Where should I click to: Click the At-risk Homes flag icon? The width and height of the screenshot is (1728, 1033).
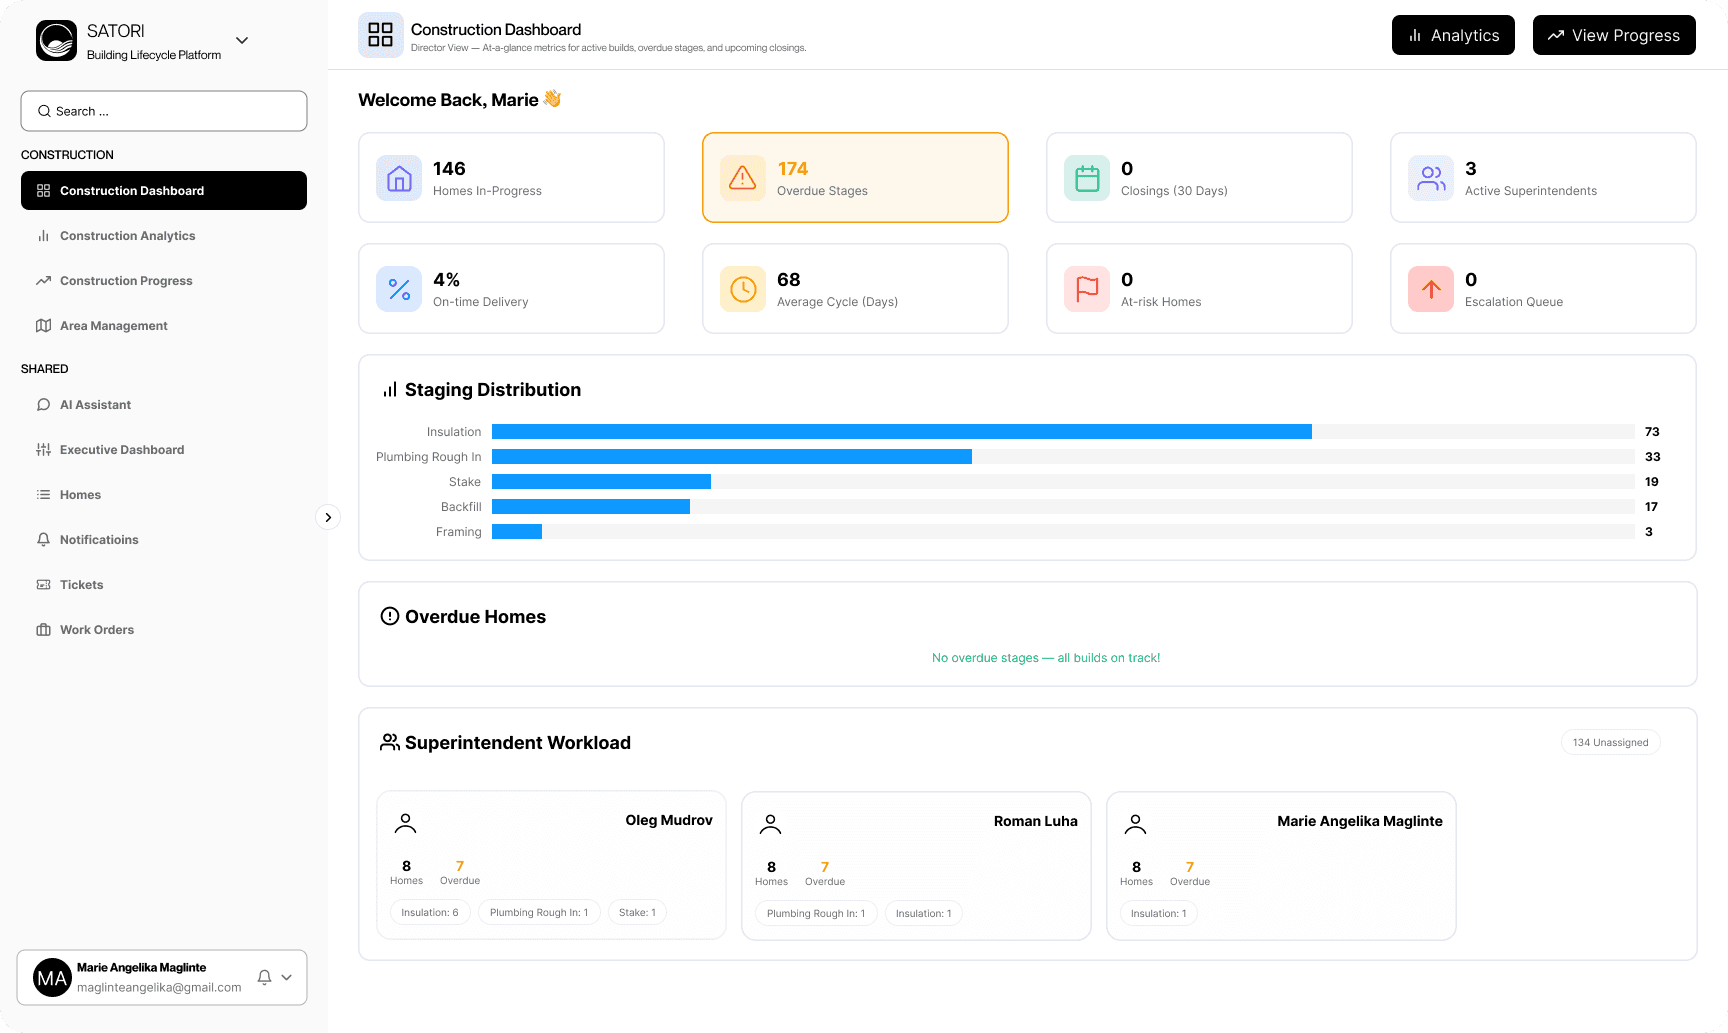(x=1087, y=289)
